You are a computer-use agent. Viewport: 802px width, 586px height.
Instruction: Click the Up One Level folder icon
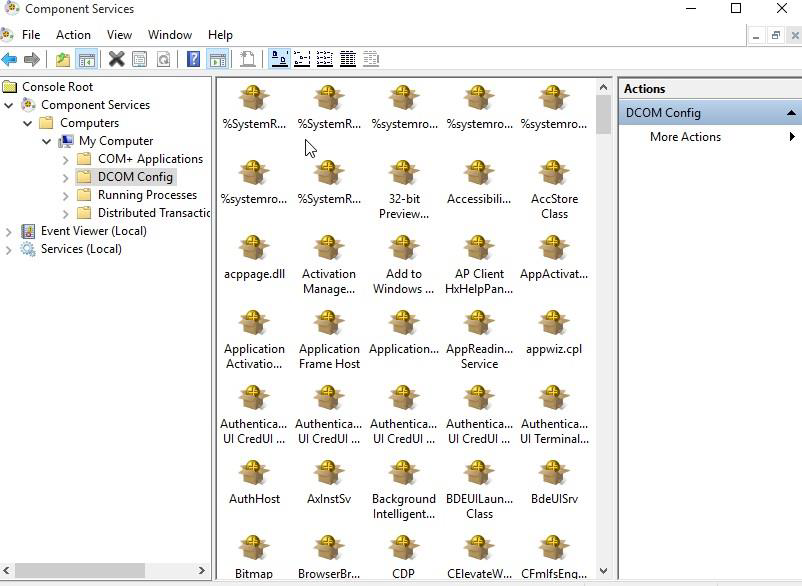click(63, 59)
